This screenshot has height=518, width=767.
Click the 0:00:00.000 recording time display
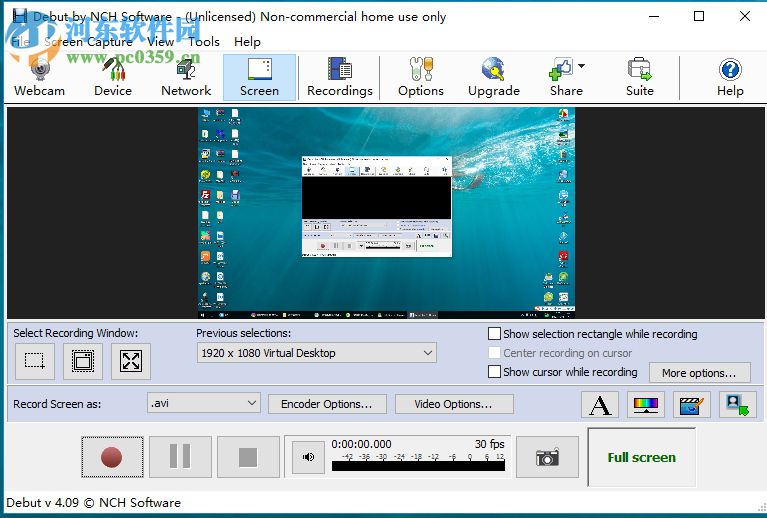(x=361, y=444)
